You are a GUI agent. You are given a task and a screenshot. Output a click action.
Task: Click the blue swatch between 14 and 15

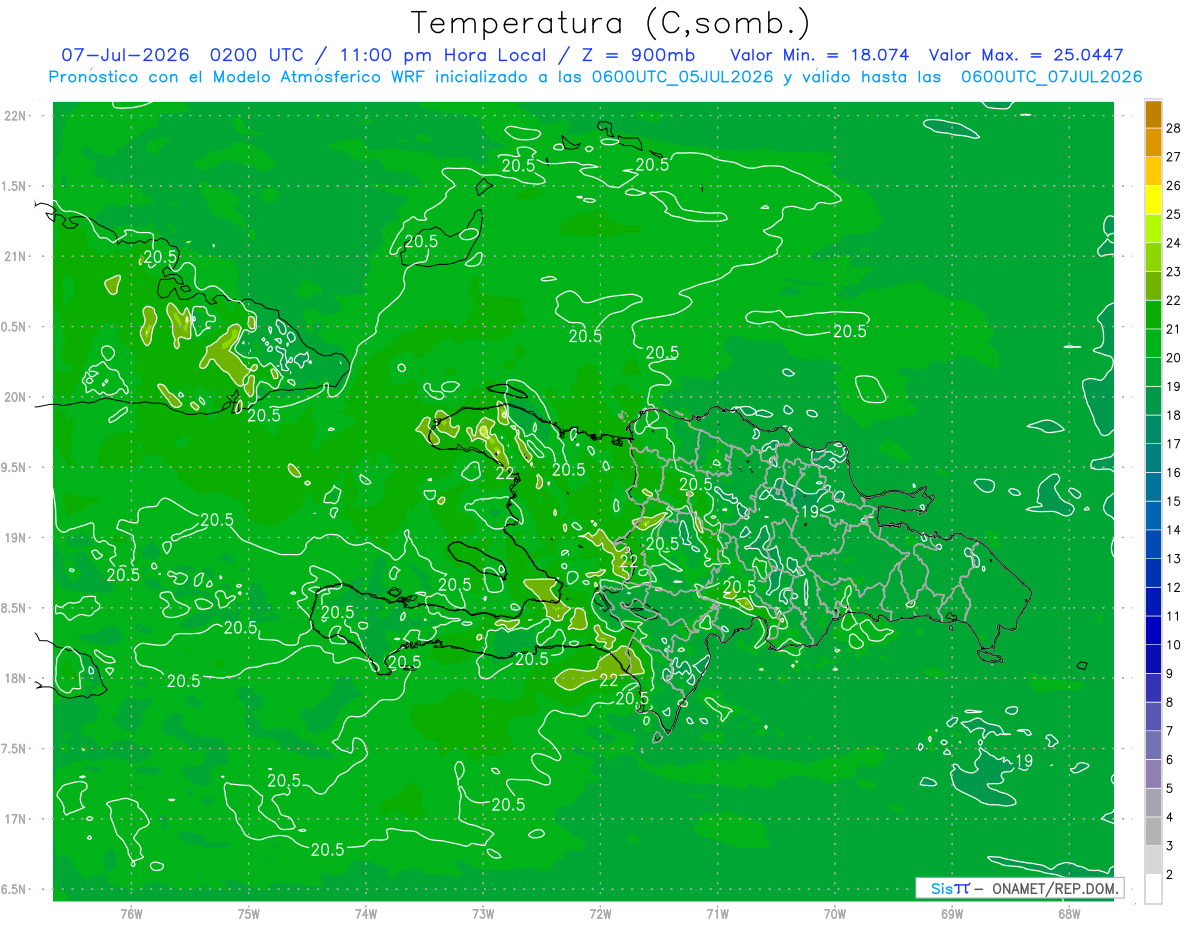coord(1153,516)
